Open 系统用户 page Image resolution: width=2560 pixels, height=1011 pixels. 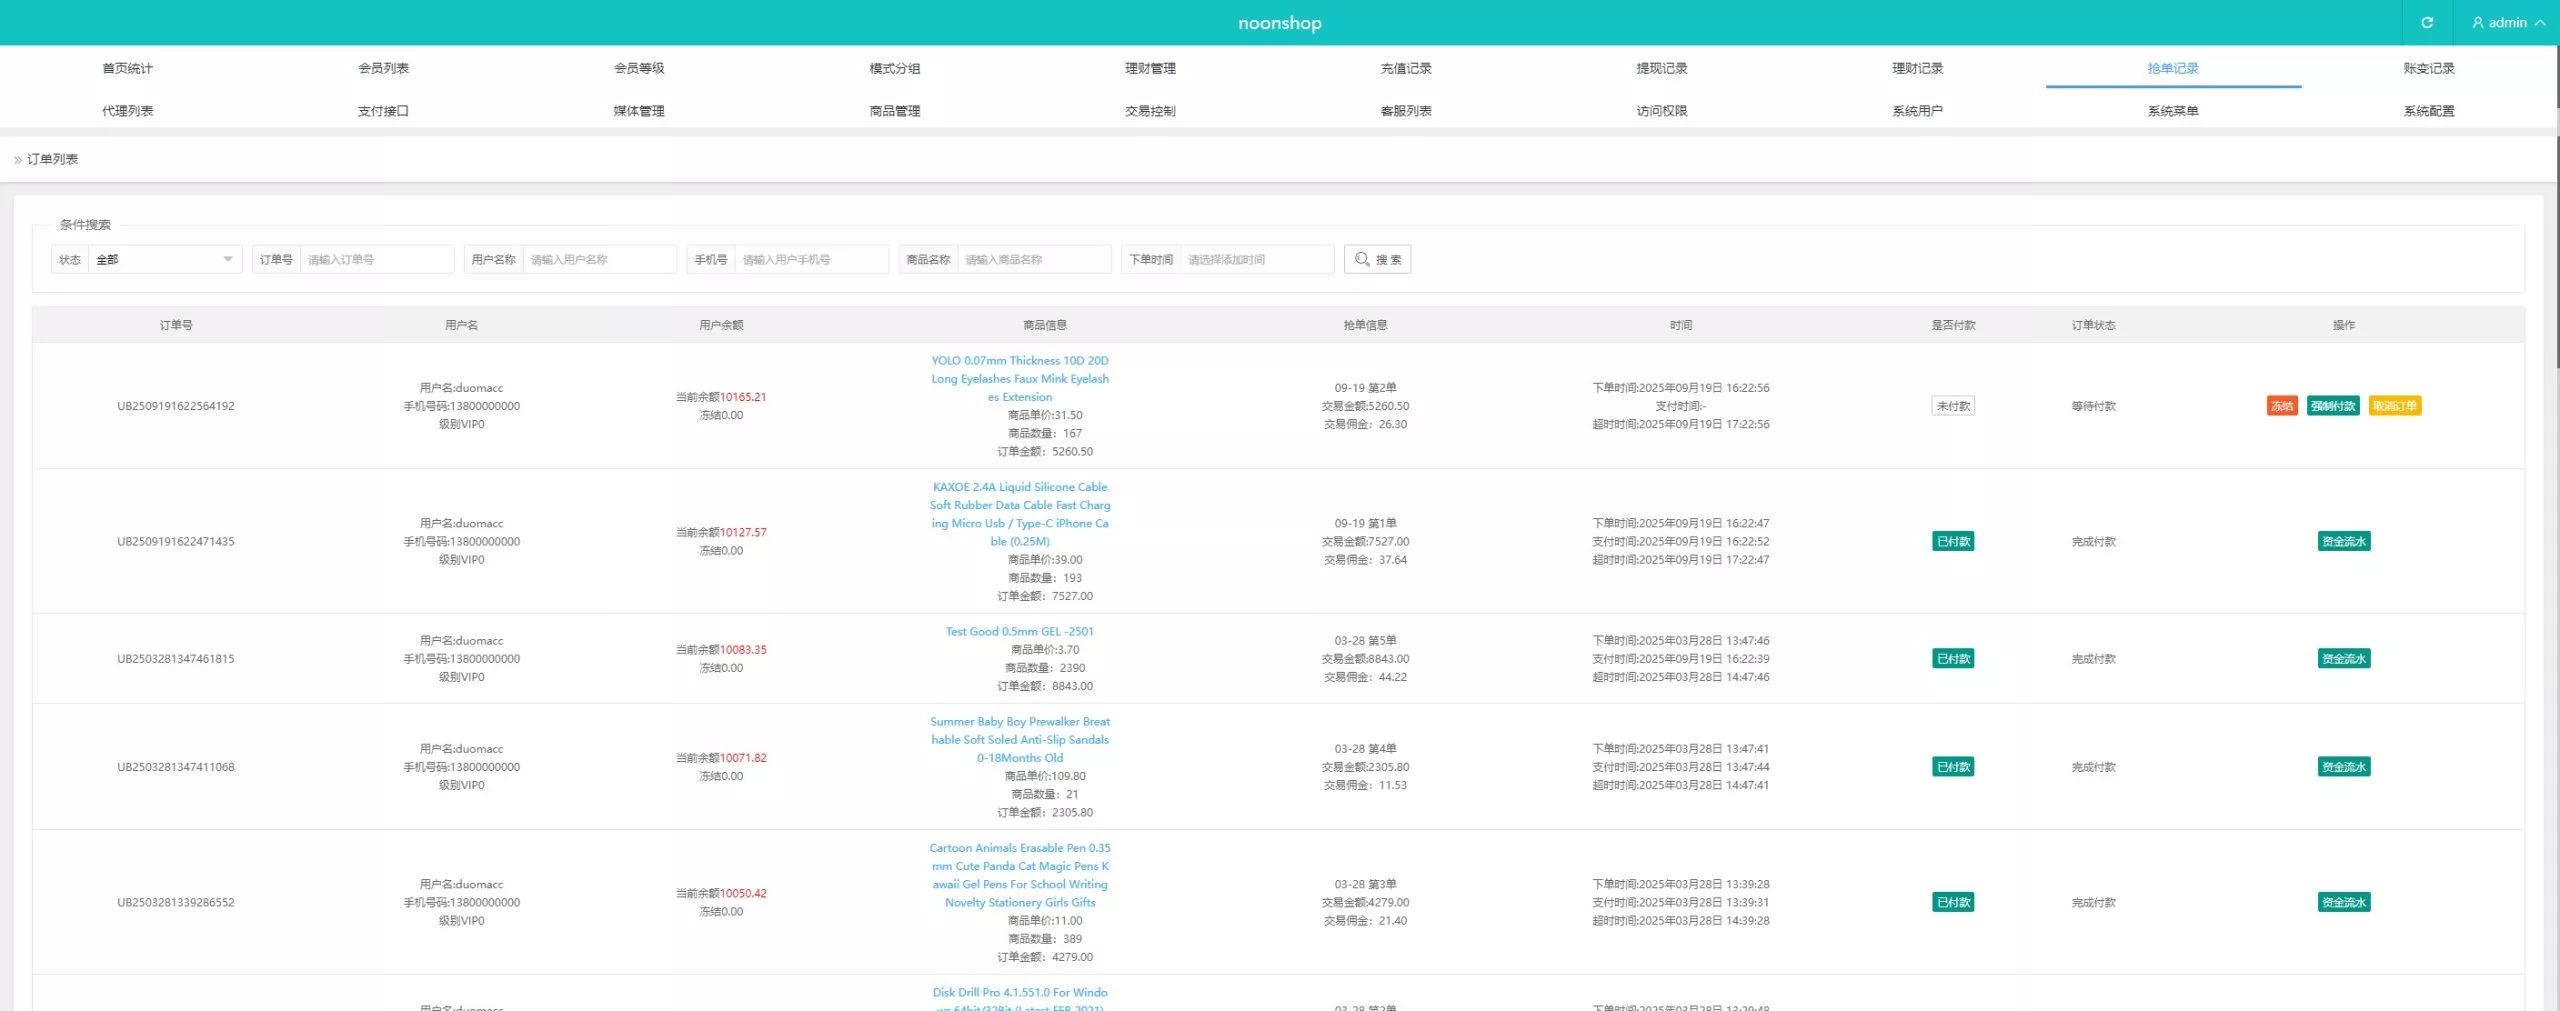pos(1917,111)
